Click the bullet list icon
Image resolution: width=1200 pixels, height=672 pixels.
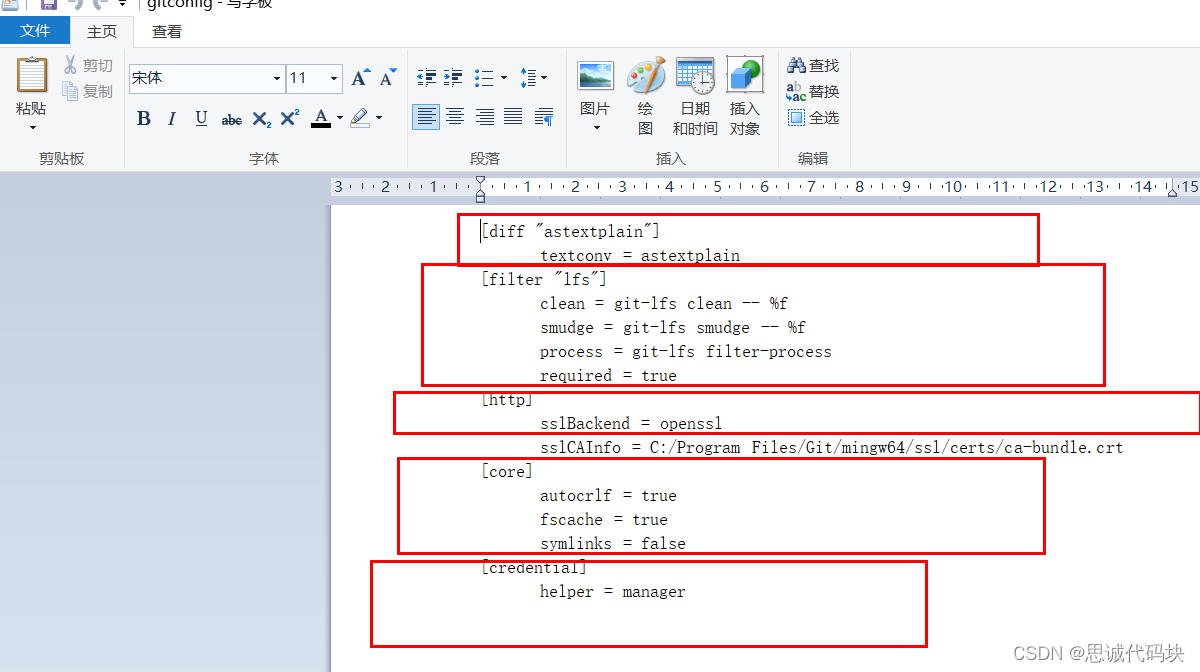coord(484,77)
